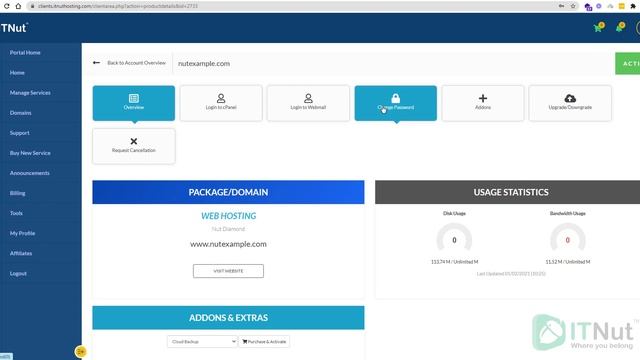Image resolution: width=640 pixels, height=360 pixels.
Task: Click the key icon in address bar
Action: click(562, 6)
